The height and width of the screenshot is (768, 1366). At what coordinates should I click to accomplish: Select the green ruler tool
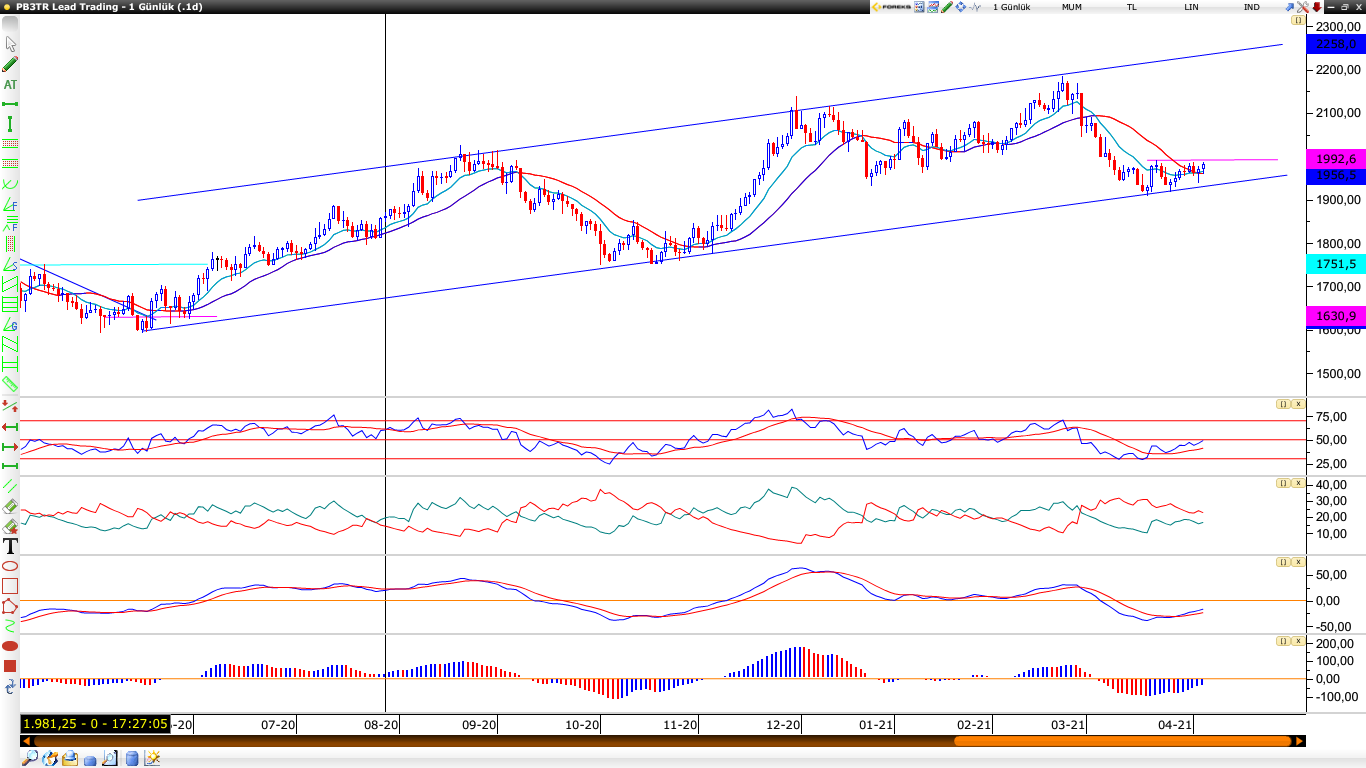click(11, 384)
